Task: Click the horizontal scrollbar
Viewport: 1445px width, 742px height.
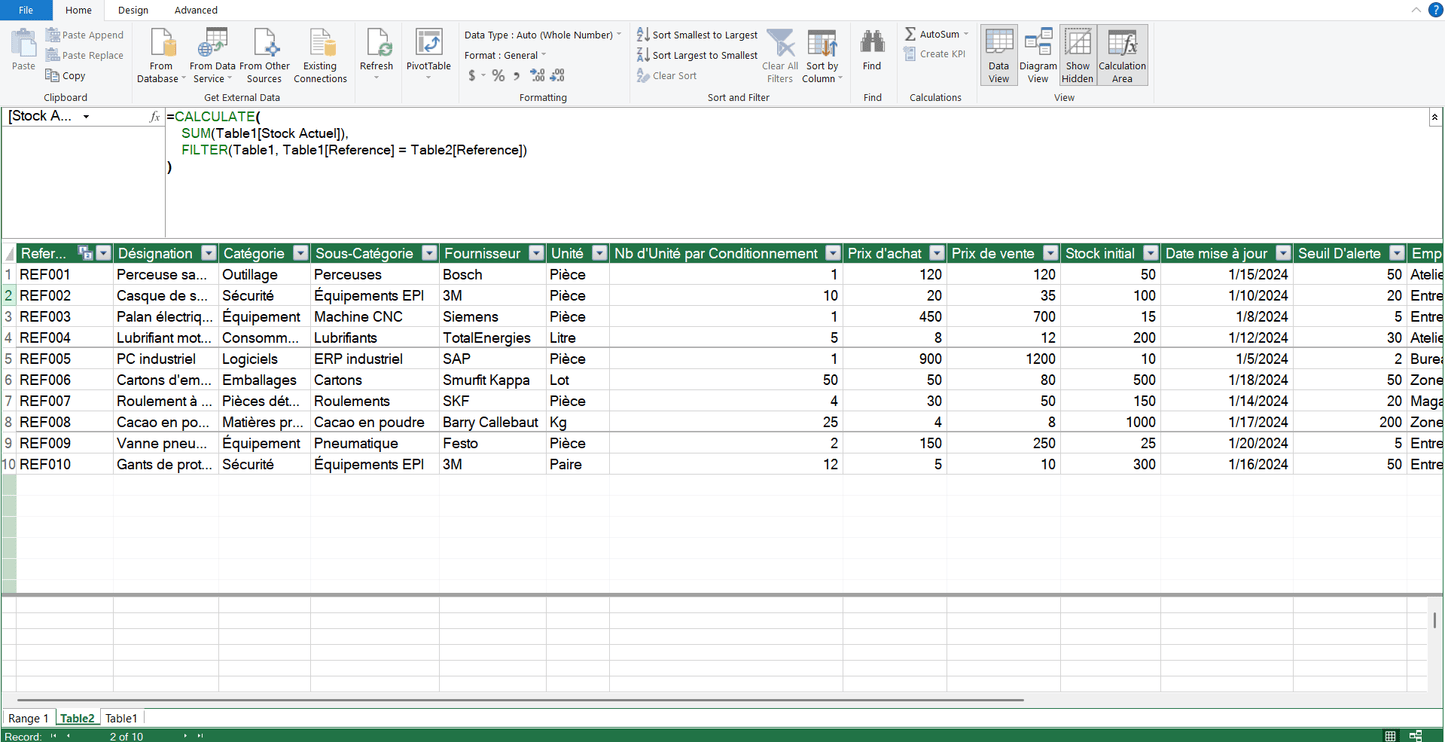Action: coord(520,700)
